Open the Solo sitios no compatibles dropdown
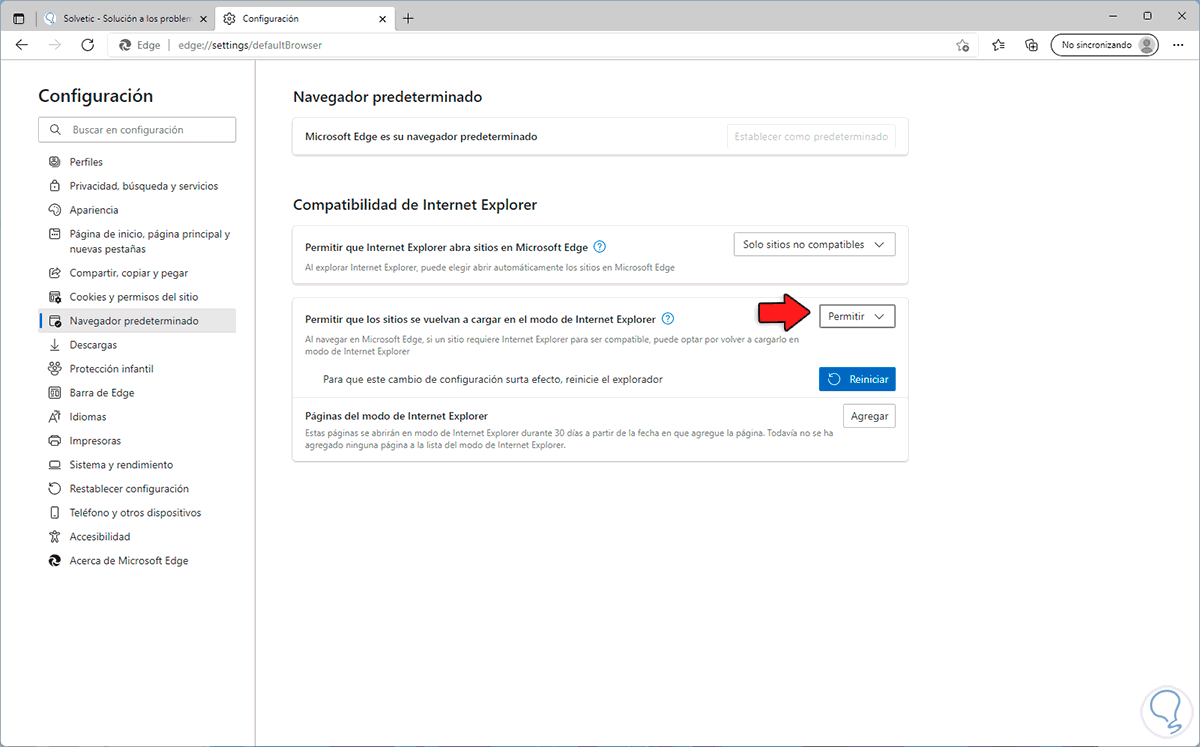This screenshot has width=1200, height=747. [814, 245]
